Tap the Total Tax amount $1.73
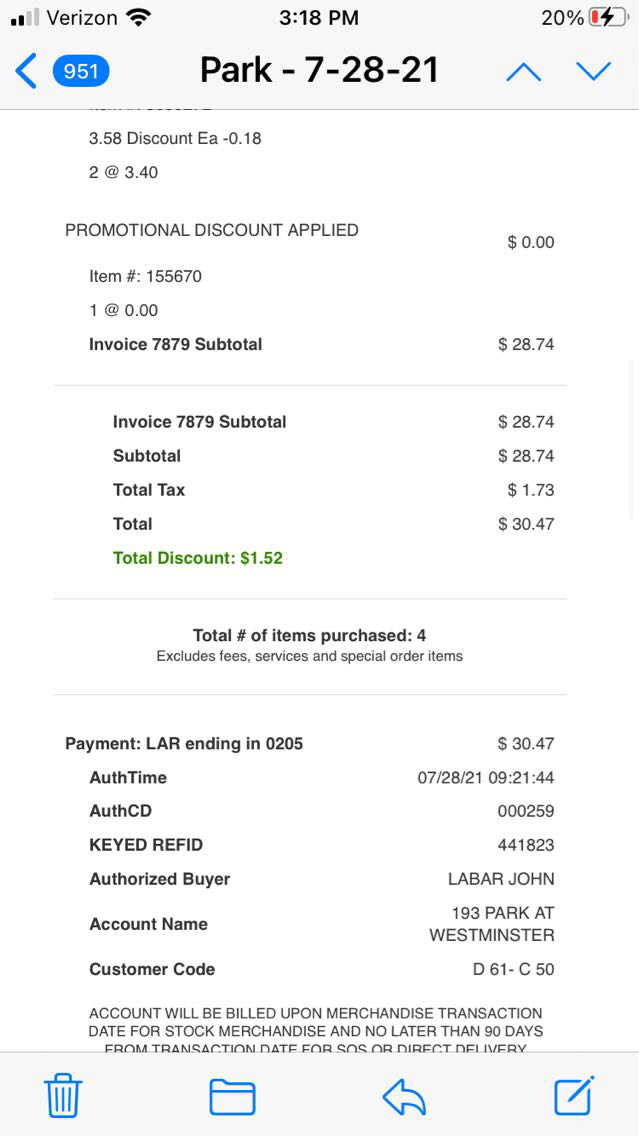 coord(530,490)
